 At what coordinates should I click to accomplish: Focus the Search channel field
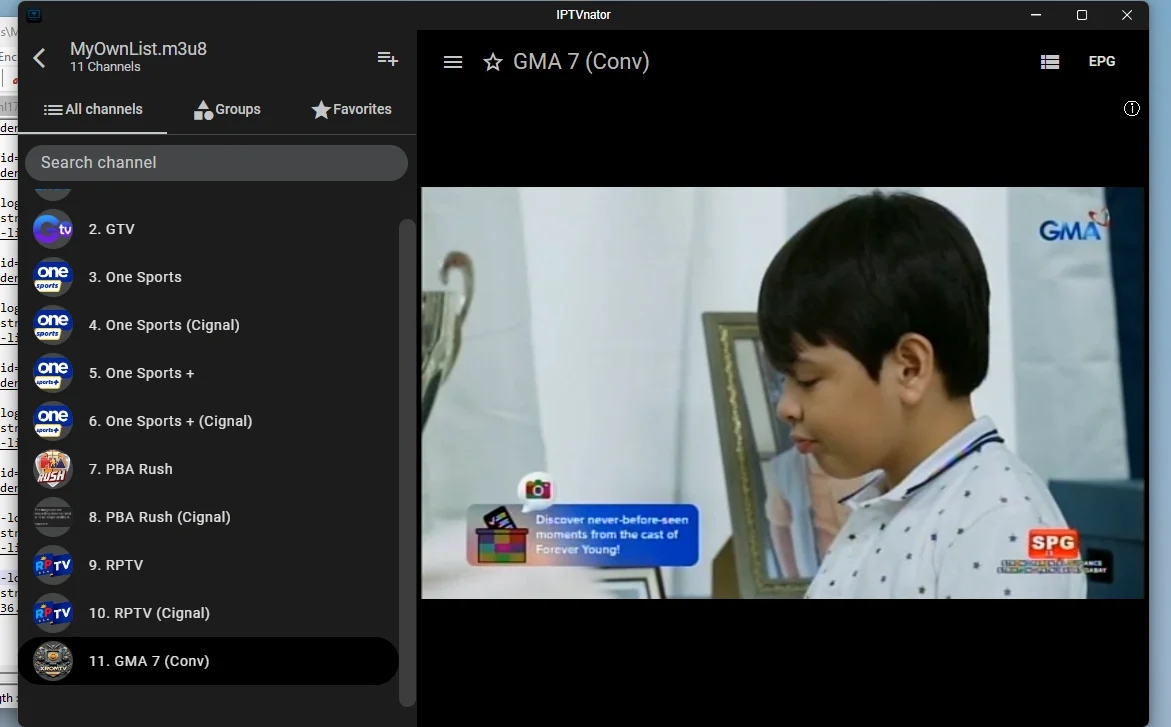tap(217, 162)
